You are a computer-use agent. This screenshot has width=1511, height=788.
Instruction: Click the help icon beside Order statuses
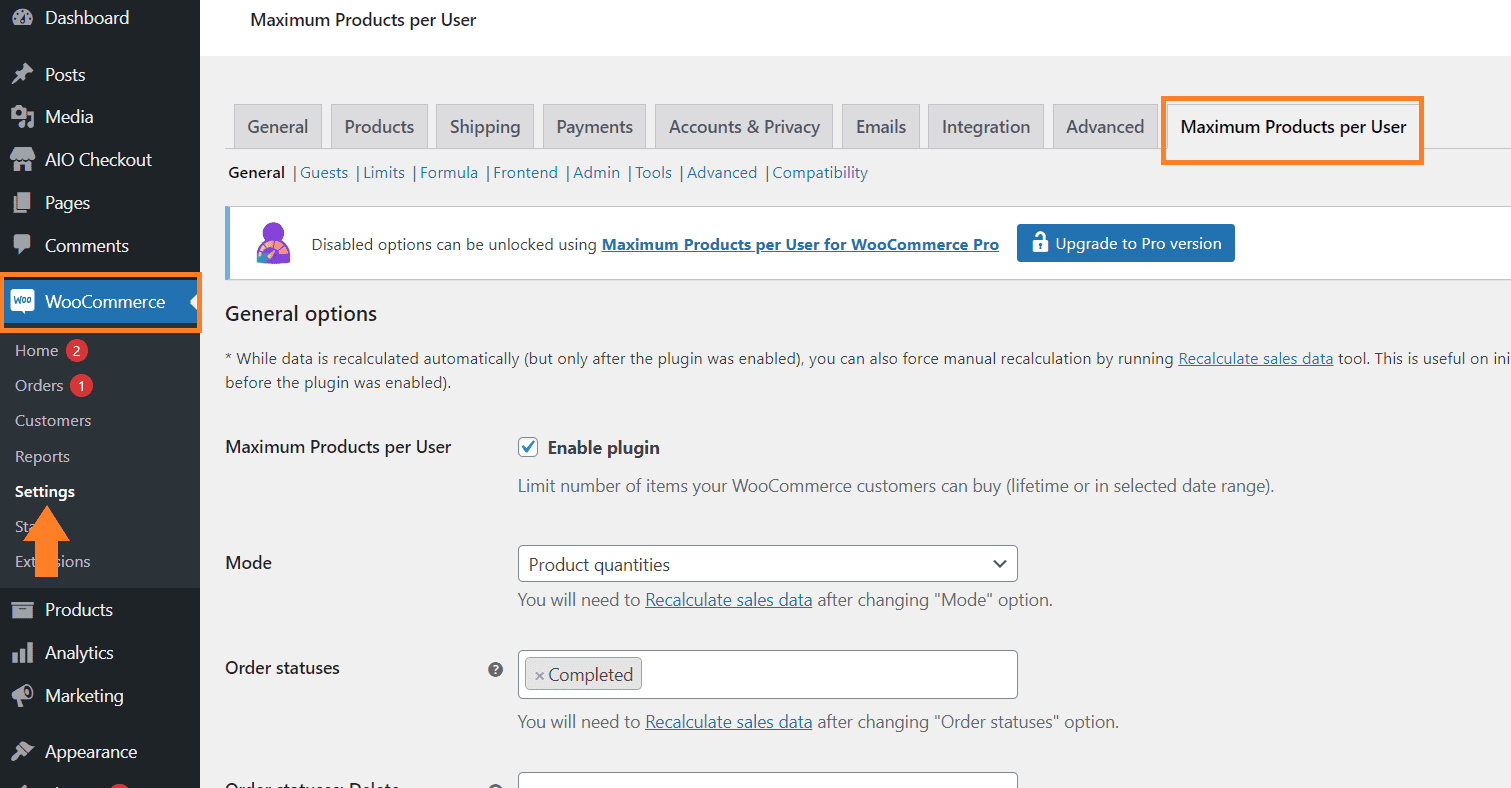(x=495, y=669)
